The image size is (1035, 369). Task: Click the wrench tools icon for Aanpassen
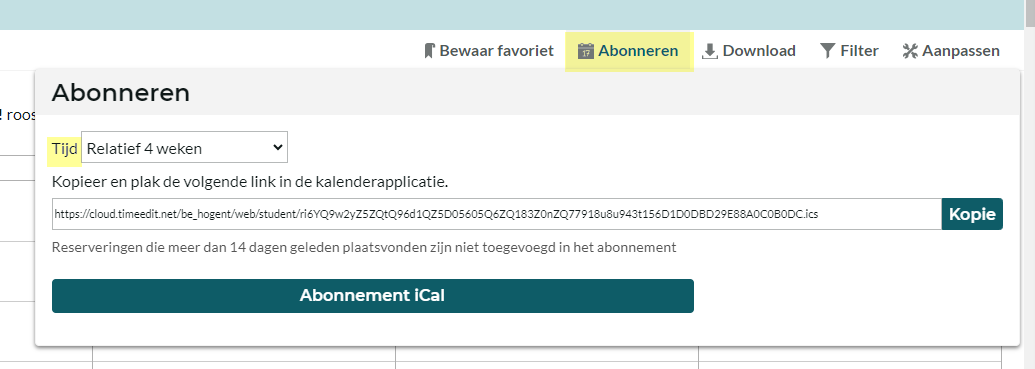click(910, 51)
